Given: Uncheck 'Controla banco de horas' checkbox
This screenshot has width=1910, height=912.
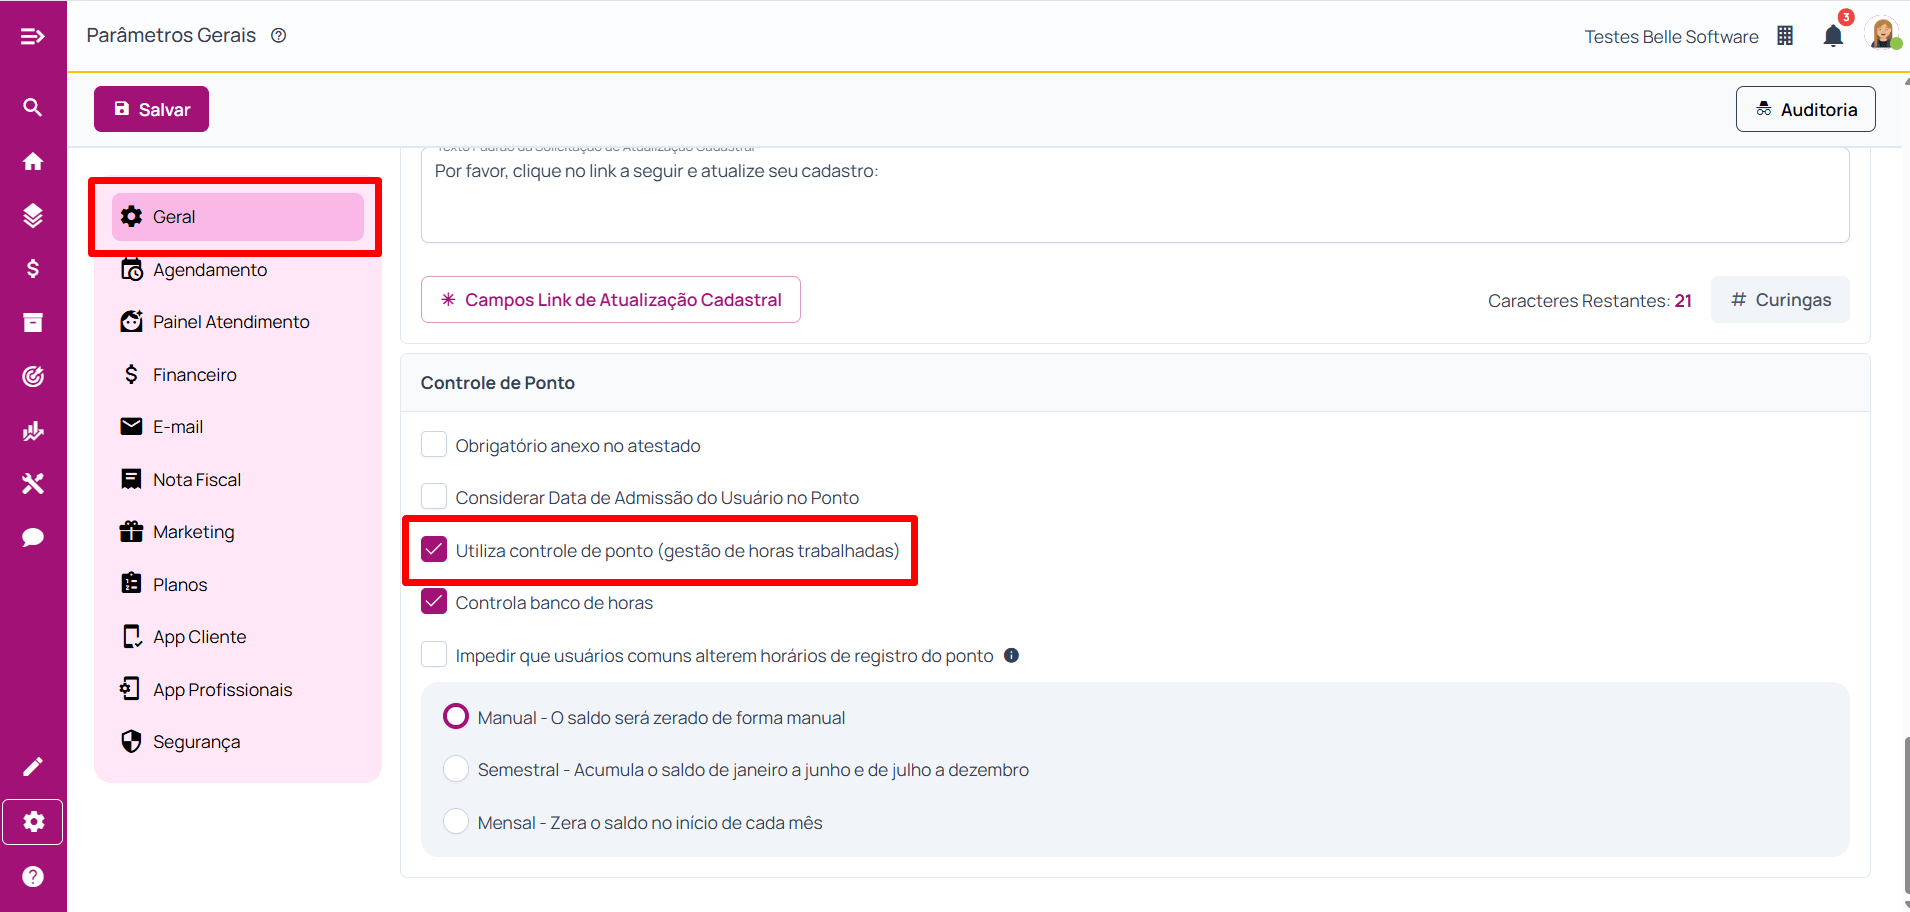Looking at the screenshot, I should 434,602.
